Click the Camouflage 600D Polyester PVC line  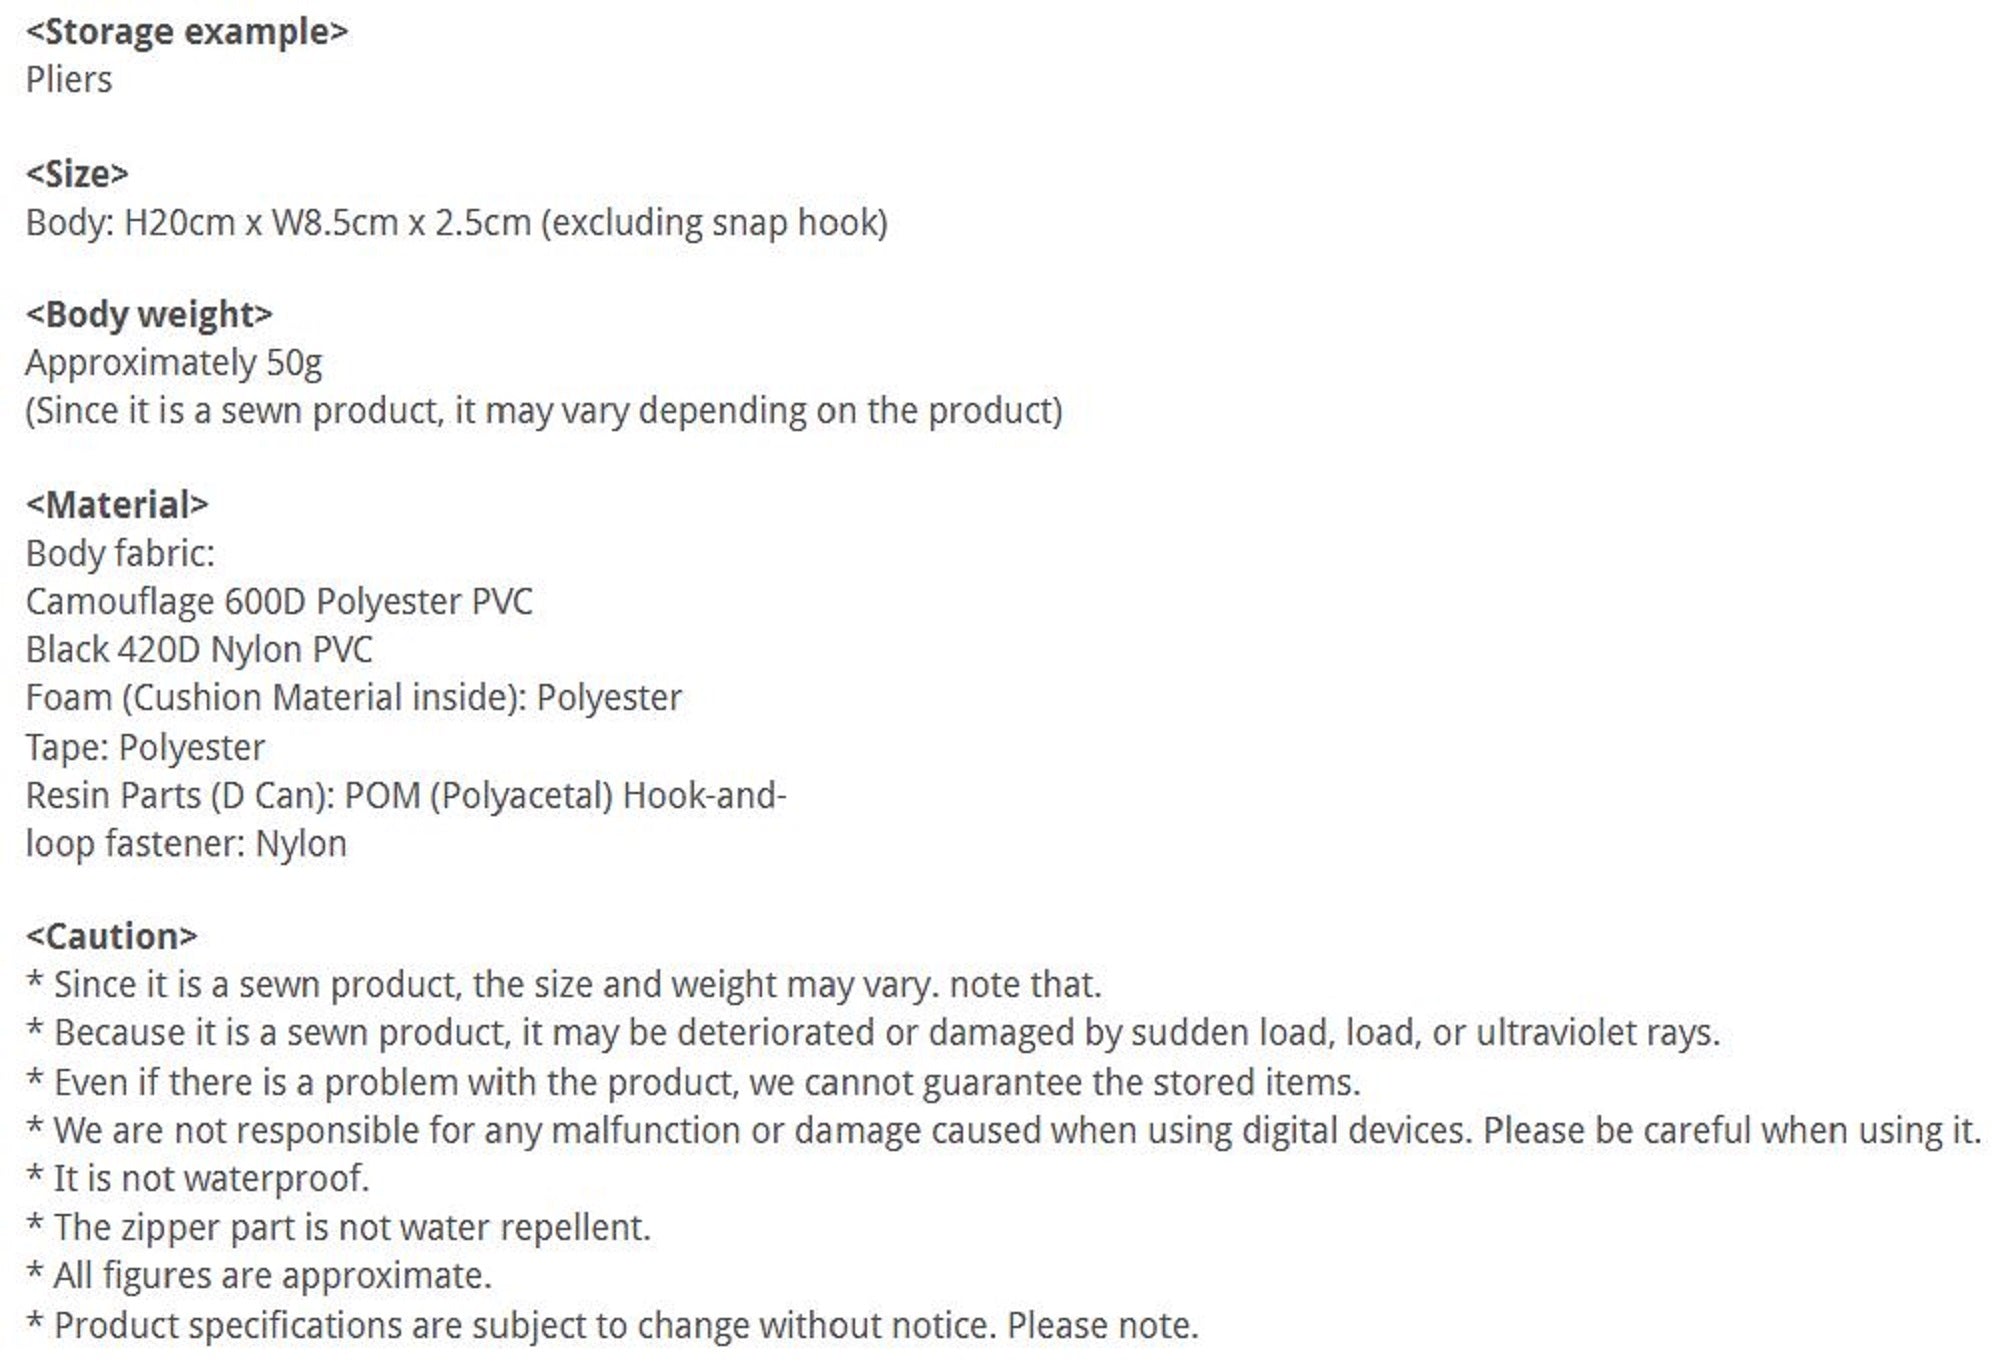[x=279, y=602]
